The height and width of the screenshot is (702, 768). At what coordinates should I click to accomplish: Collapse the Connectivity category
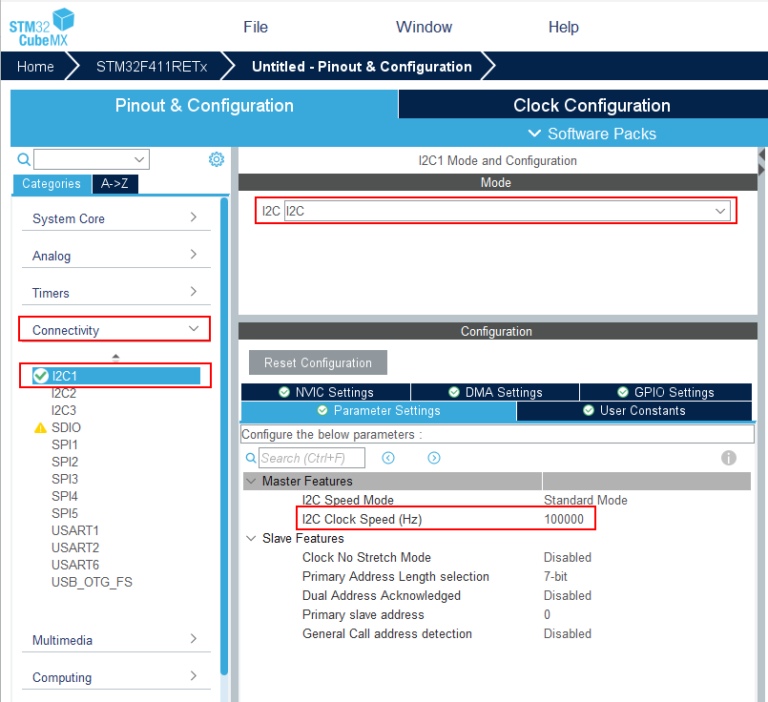(x=116, y=330)
